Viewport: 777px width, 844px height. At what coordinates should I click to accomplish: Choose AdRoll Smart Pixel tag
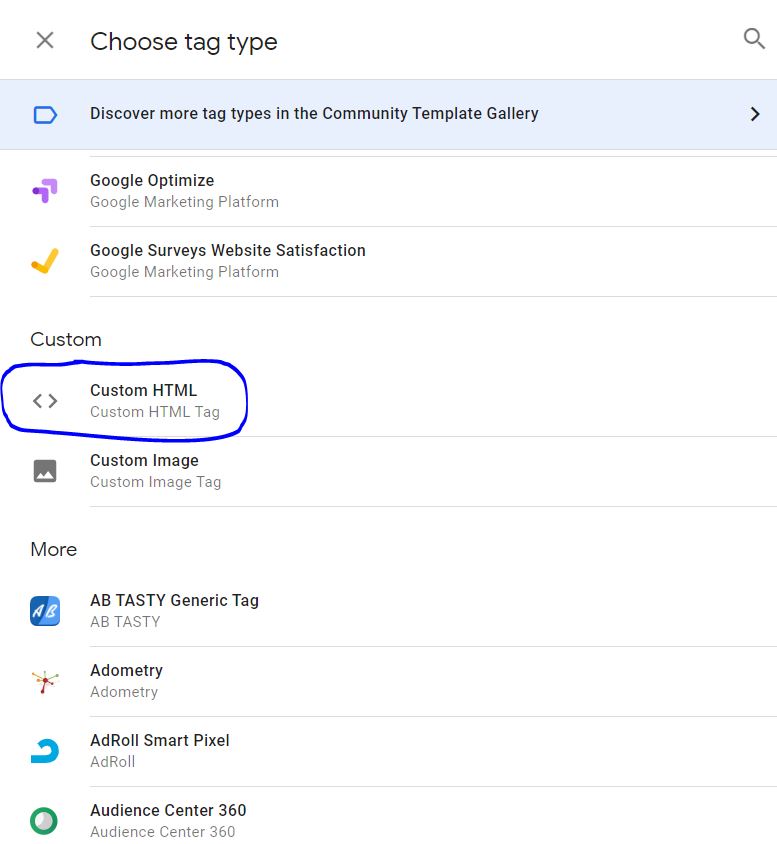(388, 751)
